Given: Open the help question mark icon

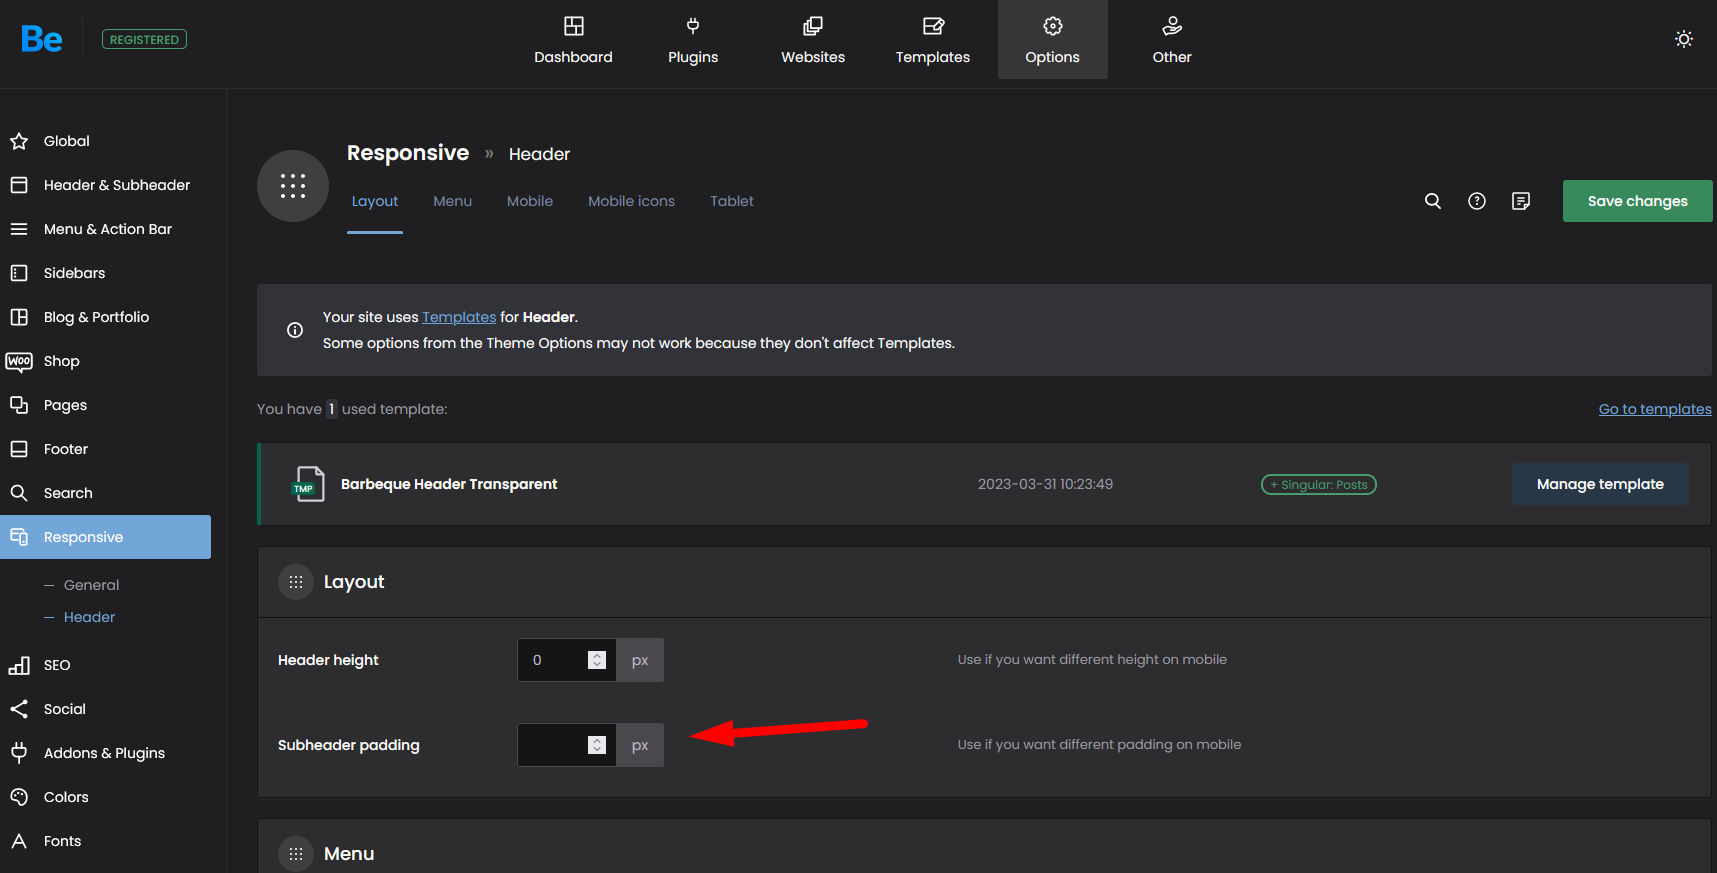Looking at the screenshot, I should tap(1477, 201).
